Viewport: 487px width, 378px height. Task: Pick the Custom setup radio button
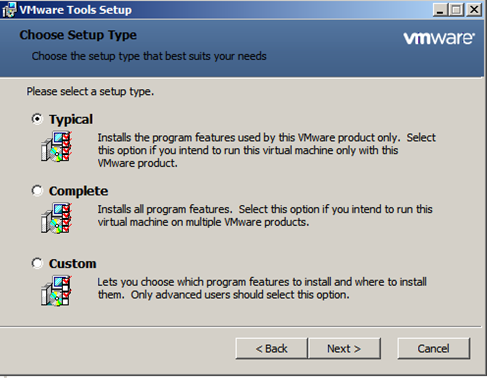tap(37, 263)
